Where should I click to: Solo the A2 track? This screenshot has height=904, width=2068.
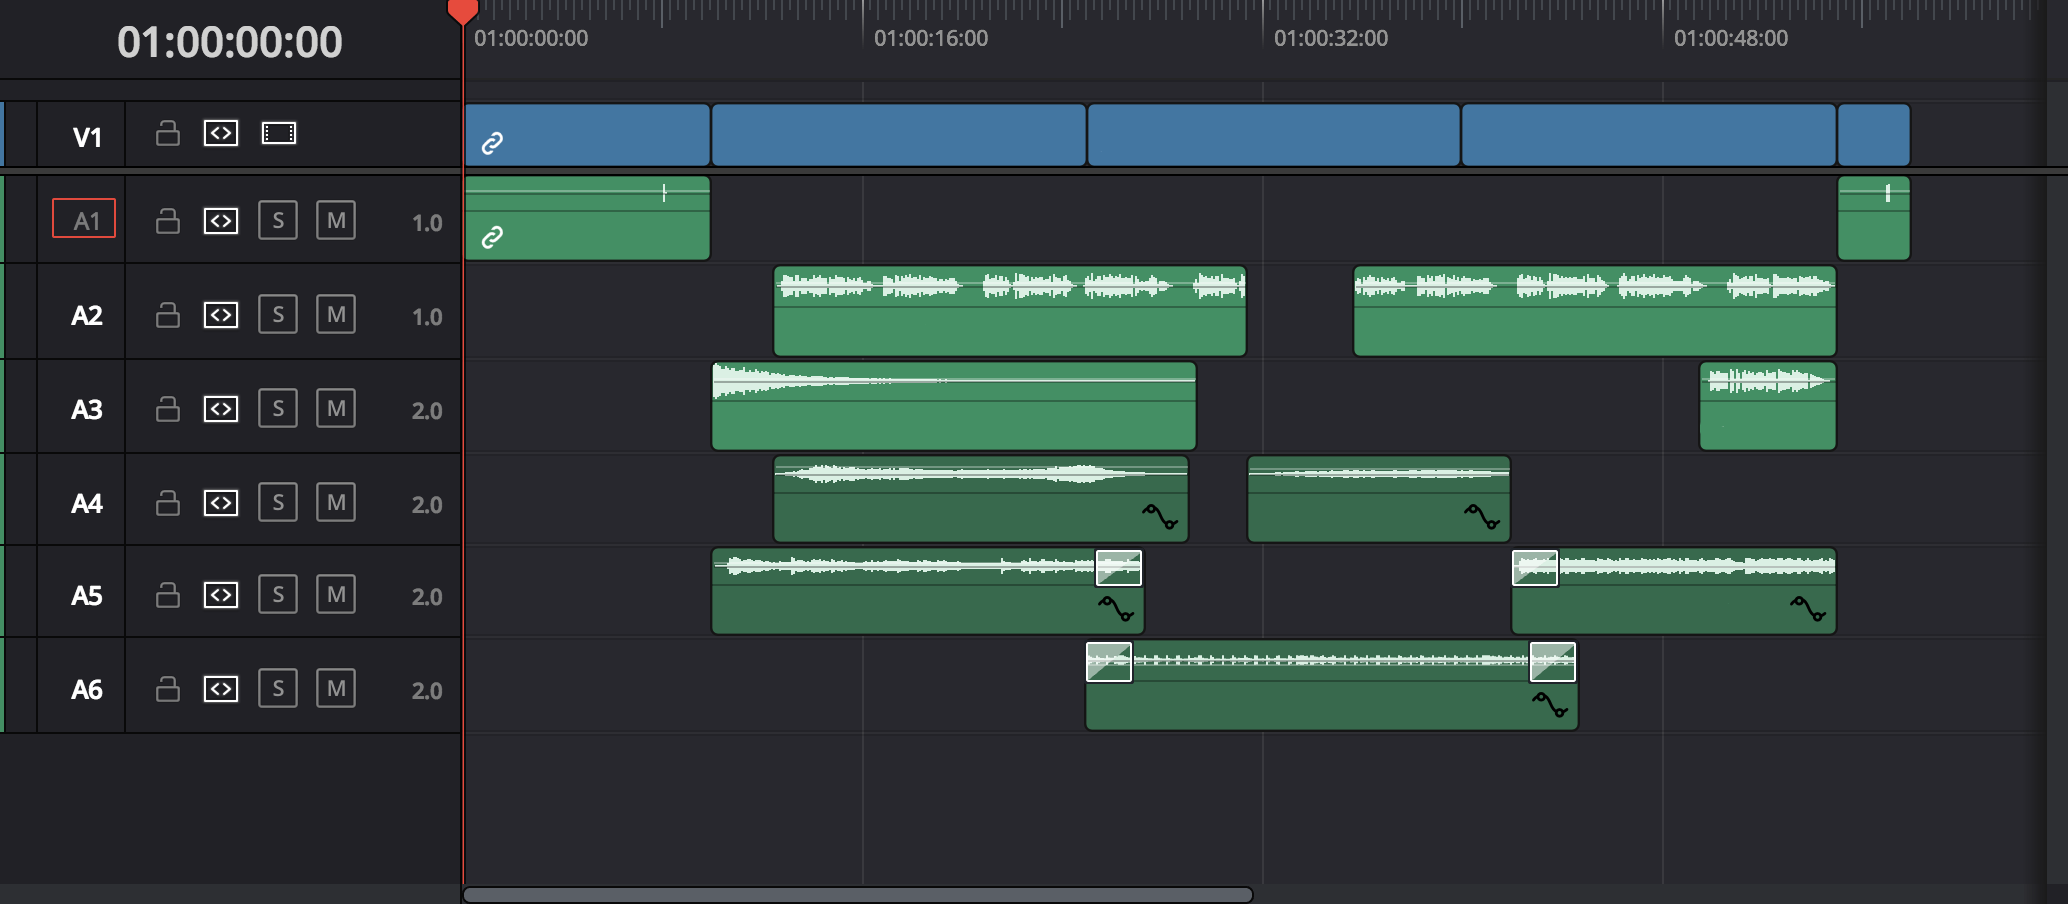pyautogui.click(x=278, y=314)
